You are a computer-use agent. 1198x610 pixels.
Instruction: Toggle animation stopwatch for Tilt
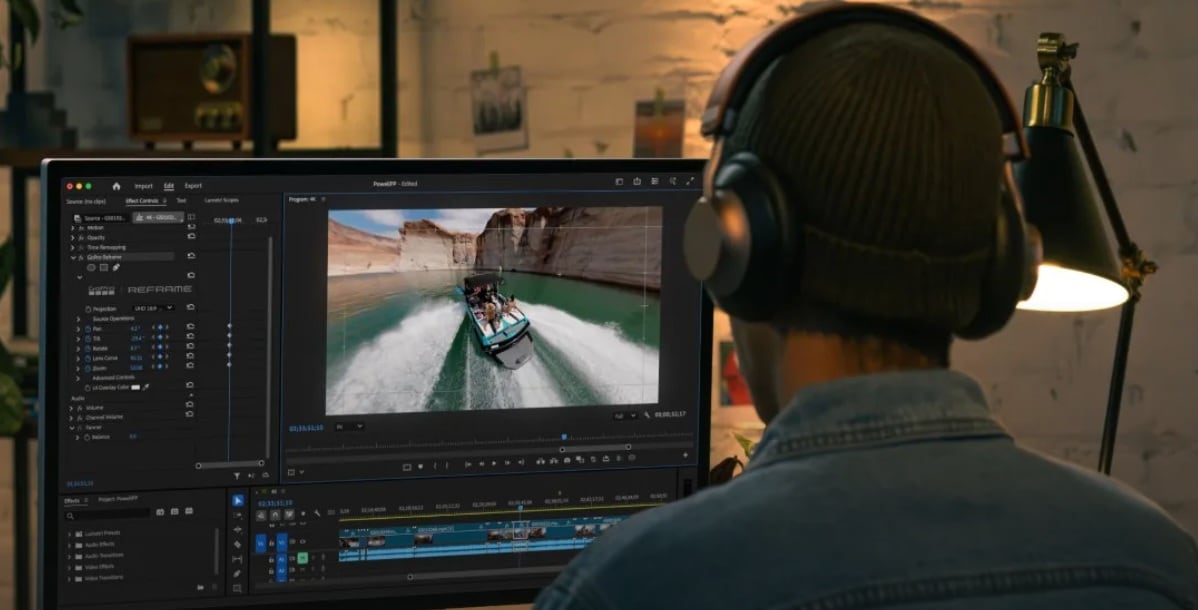(x=87, y=338)
